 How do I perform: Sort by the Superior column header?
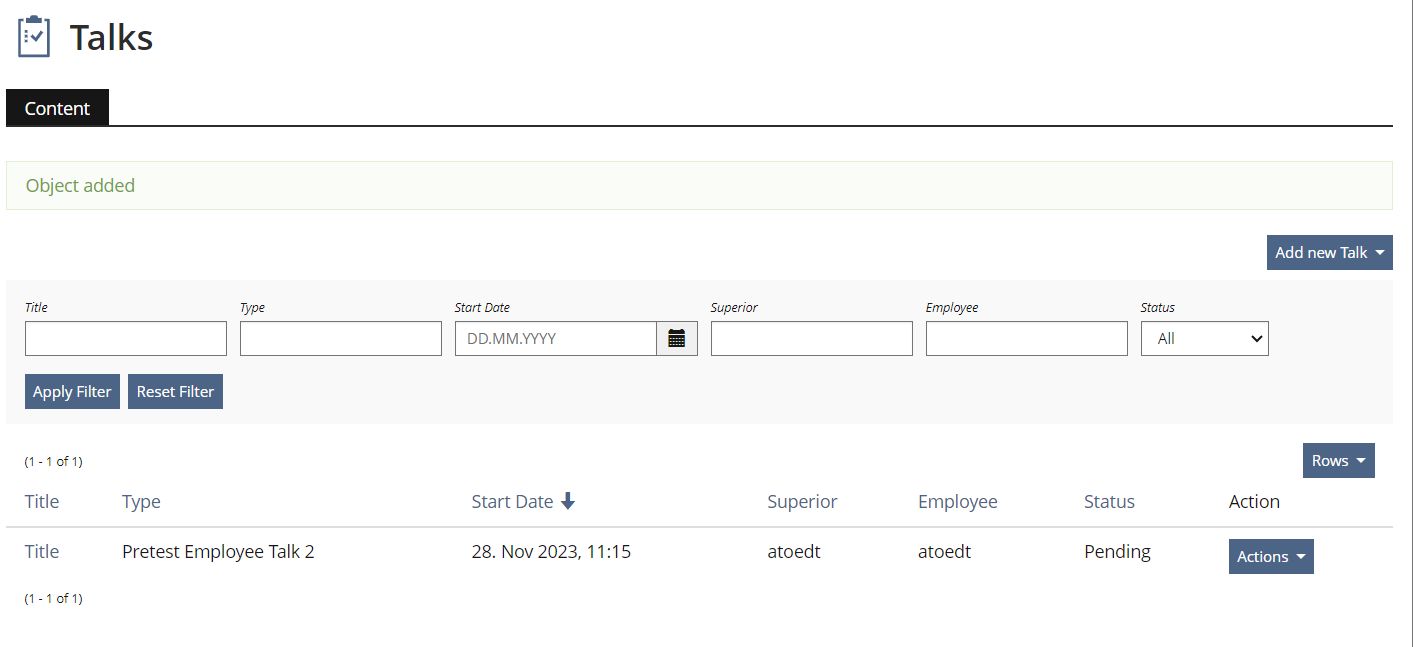tap(802, 502)
